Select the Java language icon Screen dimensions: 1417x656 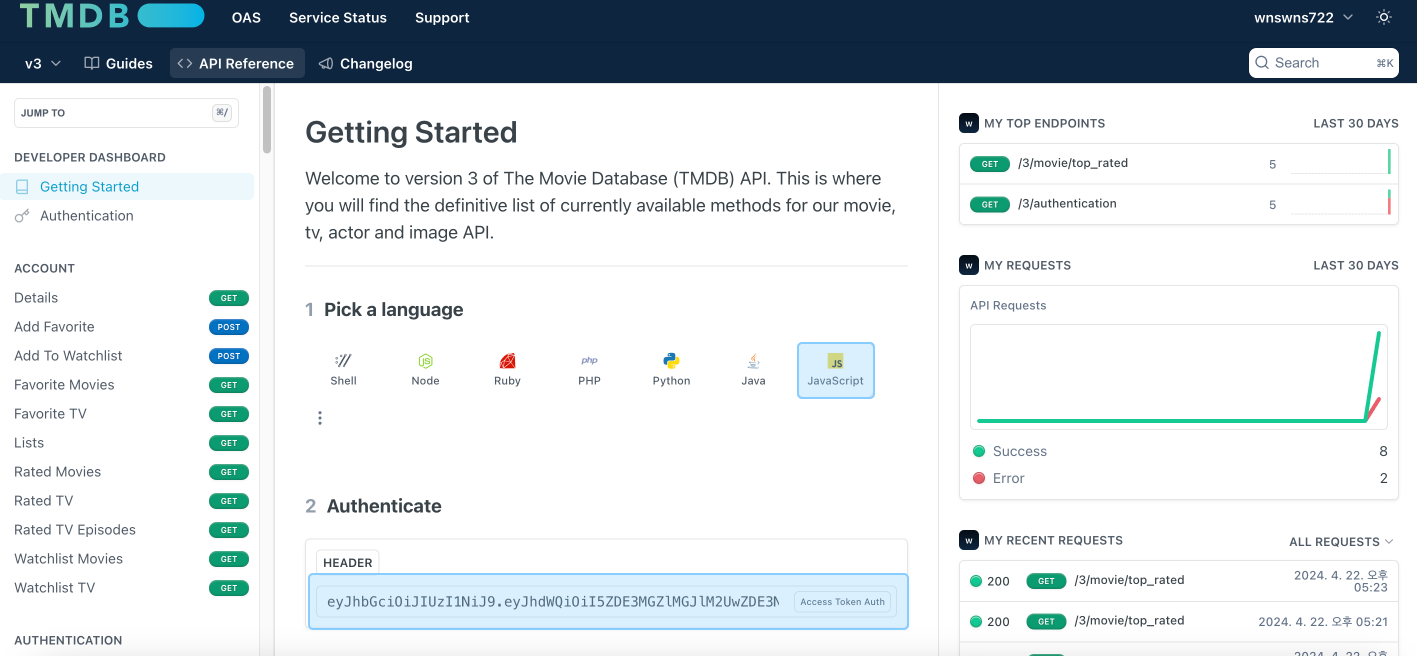753,370
